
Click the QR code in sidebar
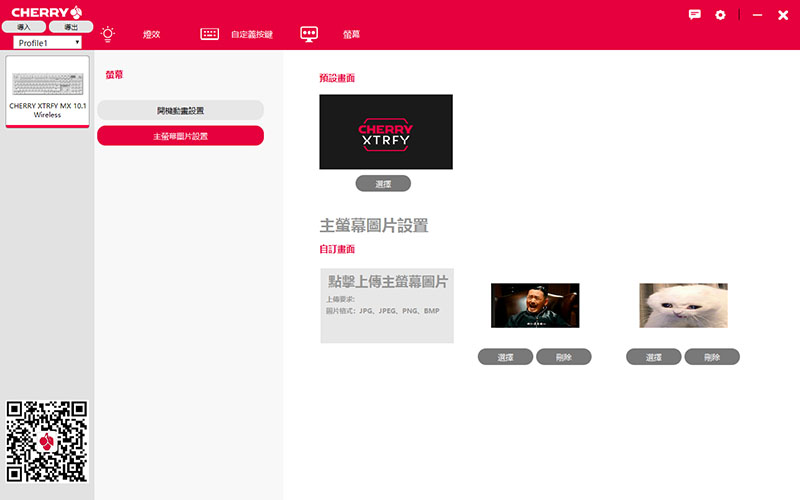47,441
